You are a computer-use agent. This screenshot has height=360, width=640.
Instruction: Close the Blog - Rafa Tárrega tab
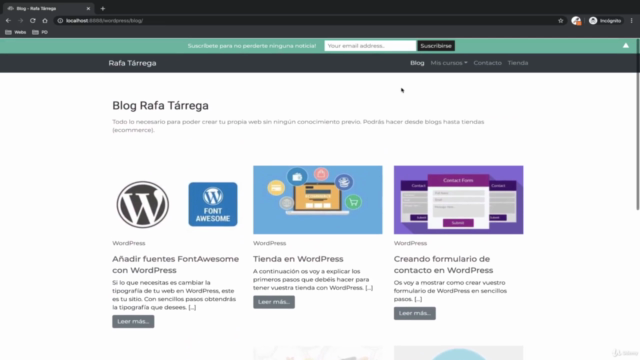pyautogui.click(x=88, y=8)
